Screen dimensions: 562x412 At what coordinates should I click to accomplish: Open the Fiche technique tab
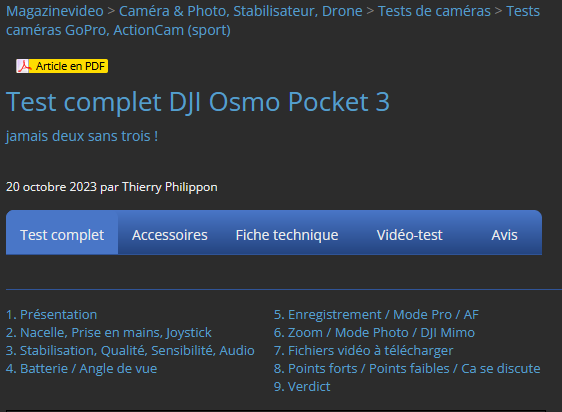287,235
